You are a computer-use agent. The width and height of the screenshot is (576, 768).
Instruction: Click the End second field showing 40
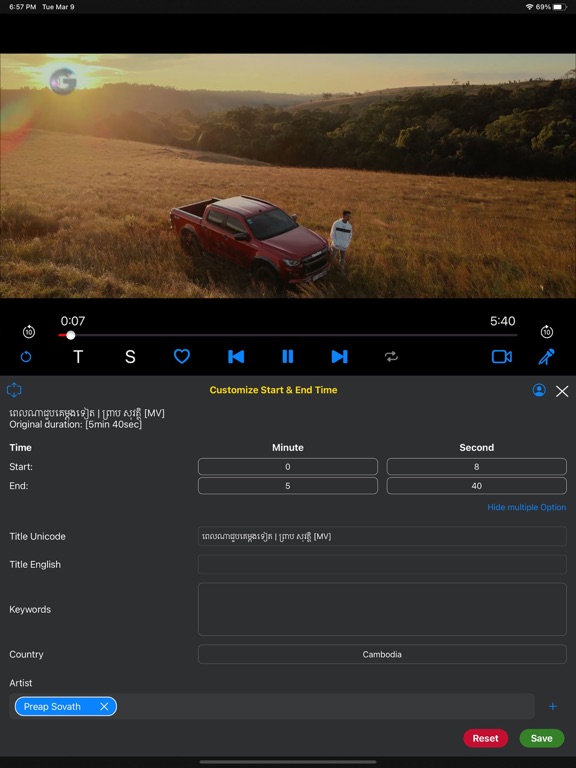[x=477, y=486]
